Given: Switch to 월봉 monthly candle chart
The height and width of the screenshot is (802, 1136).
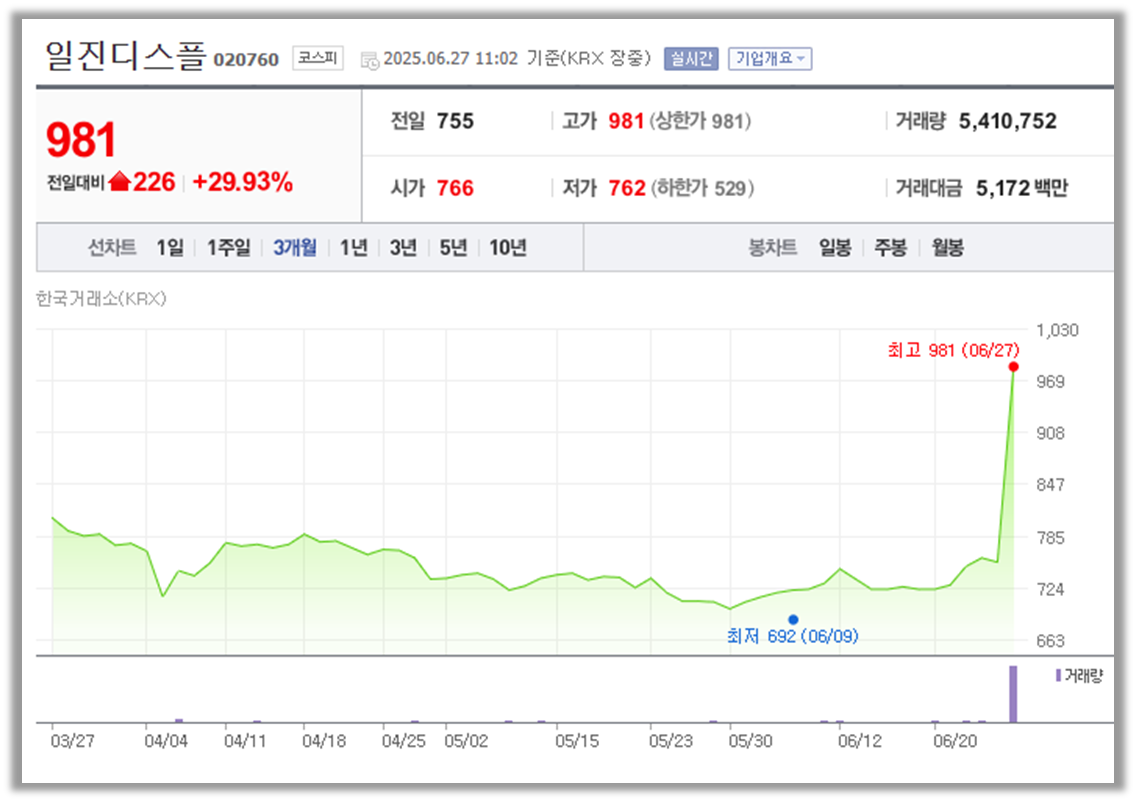Looking at the screenshot, I should point(948,248).
